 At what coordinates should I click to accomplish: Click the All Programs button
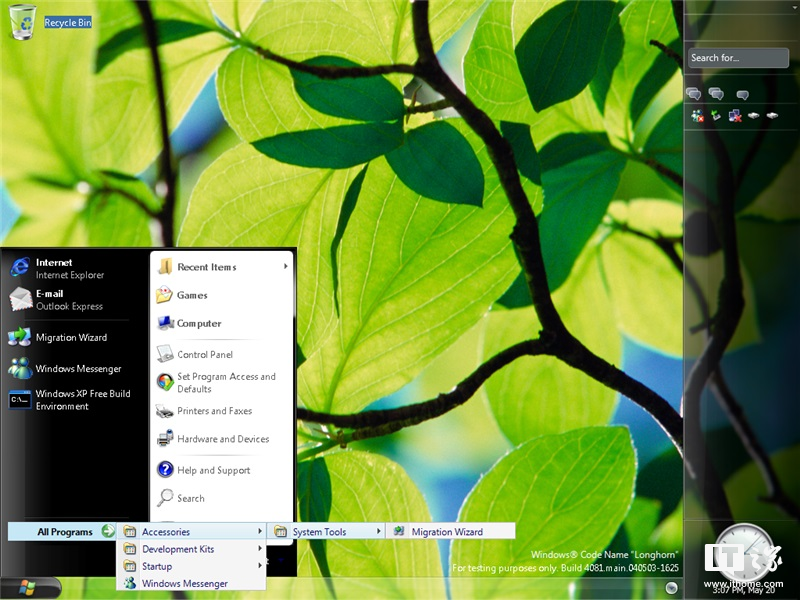(62, 532)
